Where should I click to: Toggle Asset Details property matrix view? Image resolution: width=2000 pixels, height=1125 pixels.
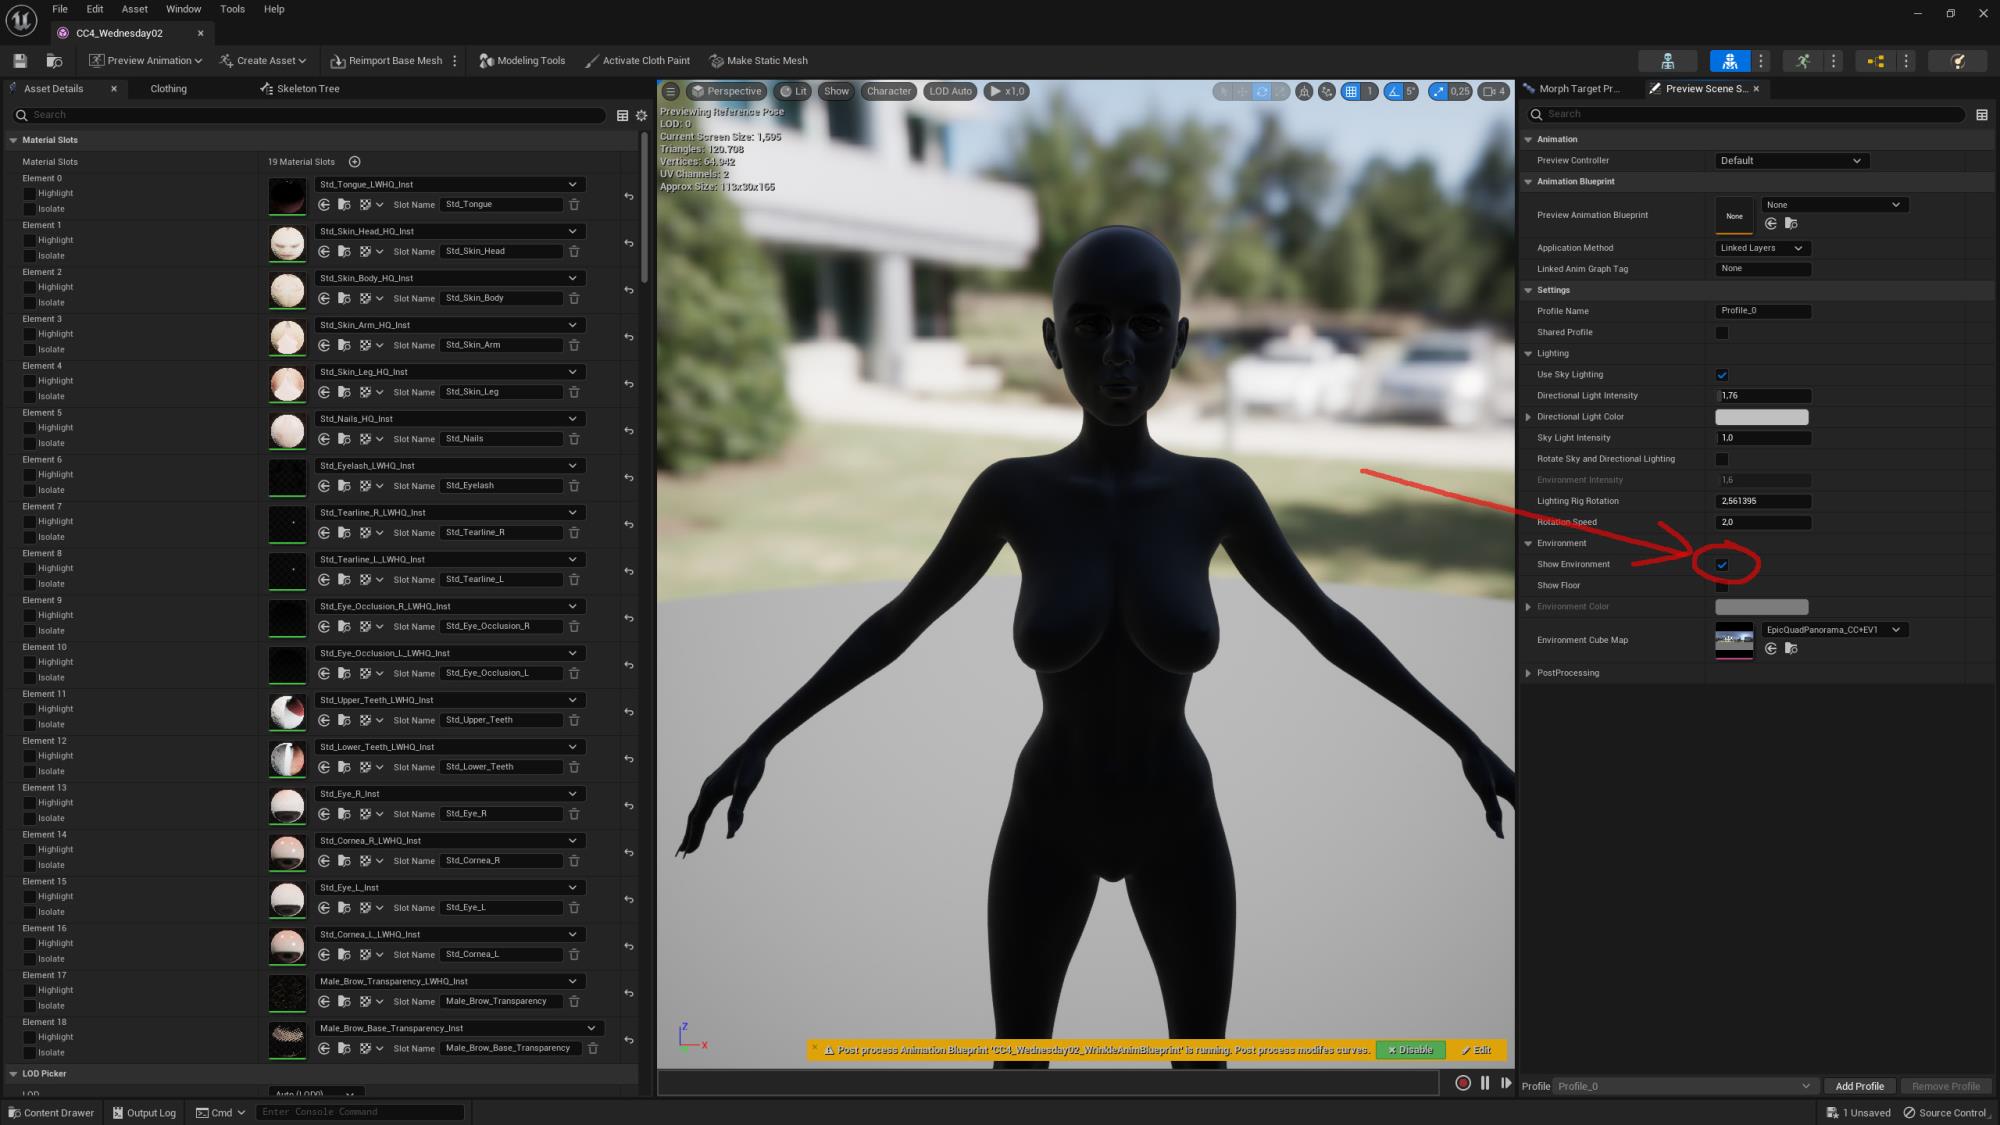click(622, 115)
